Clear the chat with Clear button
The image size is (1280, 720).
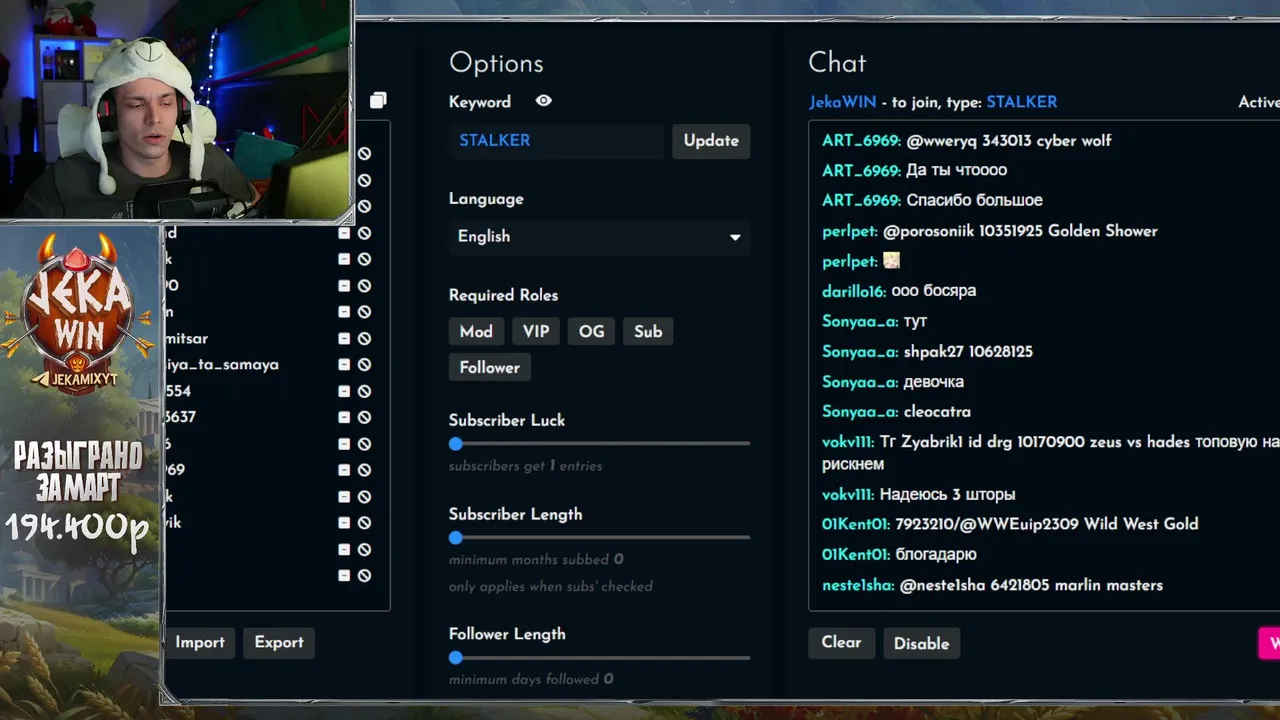click(841, 643)
